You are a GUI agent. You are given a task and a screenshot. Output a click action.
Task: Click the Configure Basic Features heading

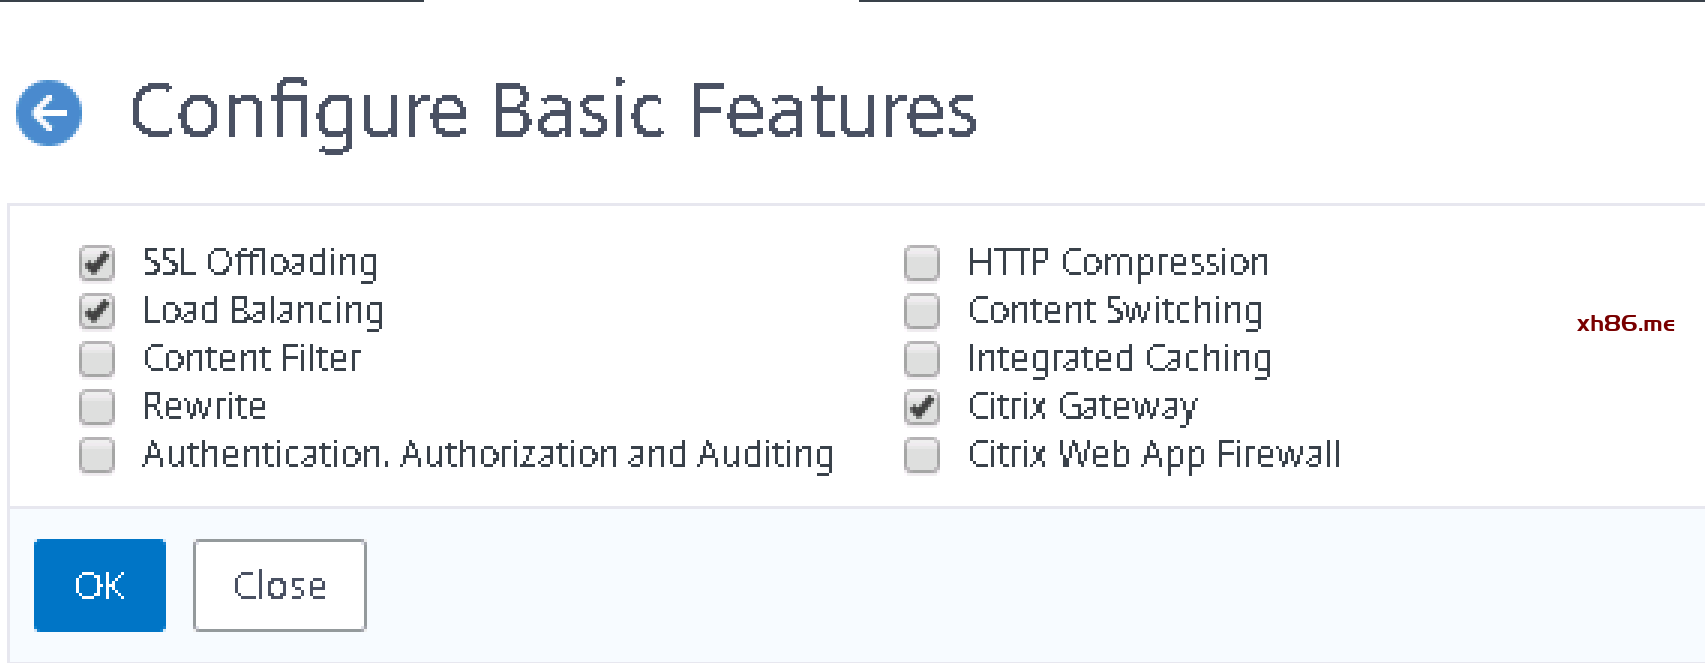553,111
